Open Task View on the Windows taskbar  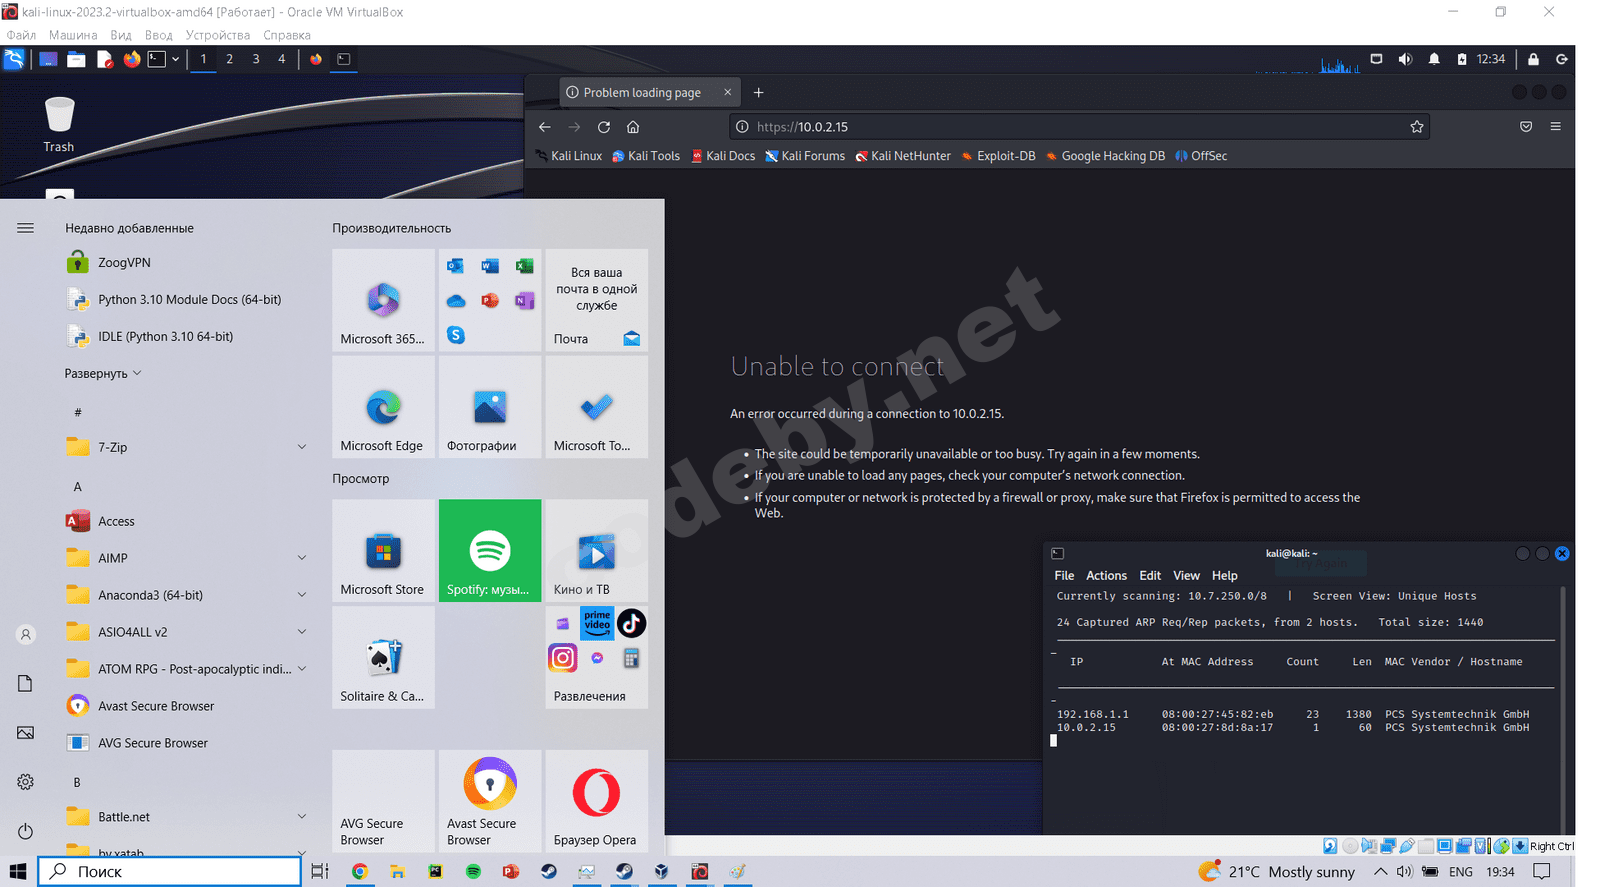click(x=320, y=872)
